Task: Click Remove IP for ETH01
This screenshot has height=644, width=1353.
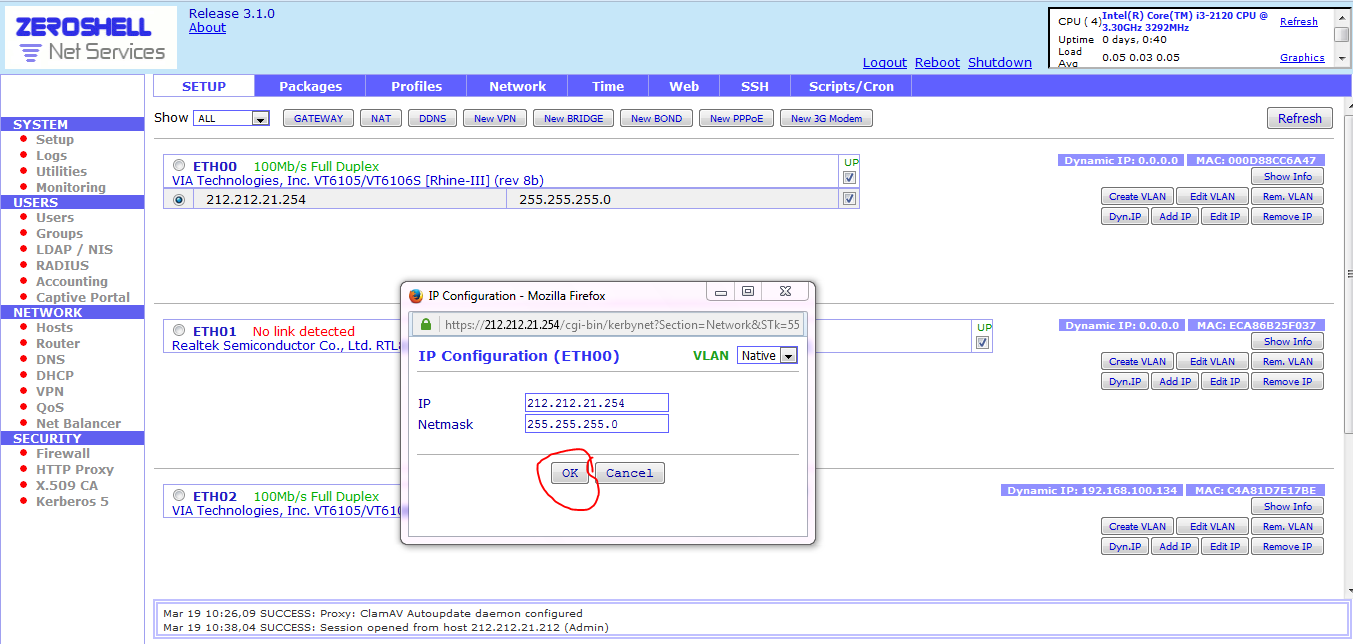Action: pyautogui.click(x=1287, y=381)
